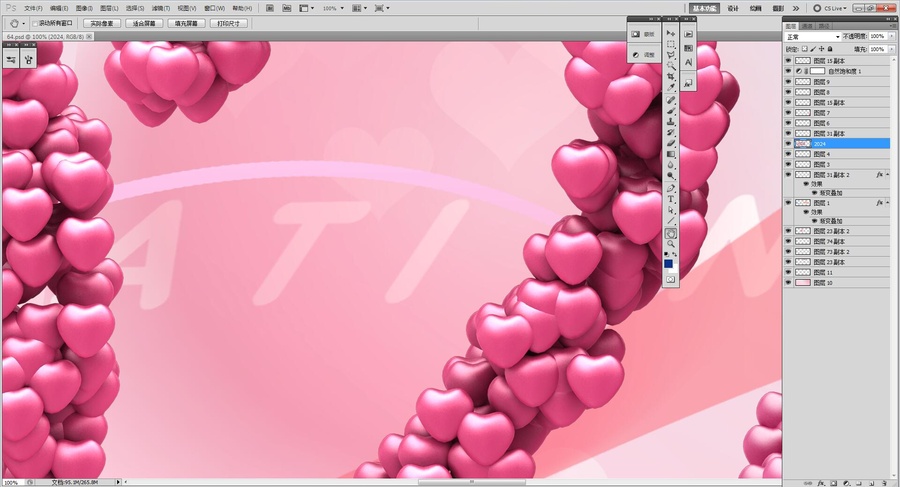Select the Magic Wand tool

(x=670, y=66)
